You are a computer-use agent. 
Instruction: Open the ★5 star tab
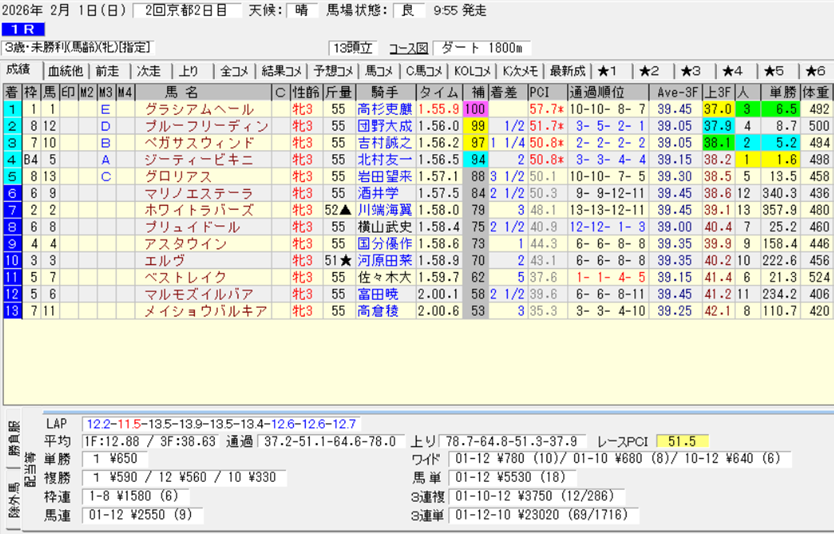pos(773,71)
